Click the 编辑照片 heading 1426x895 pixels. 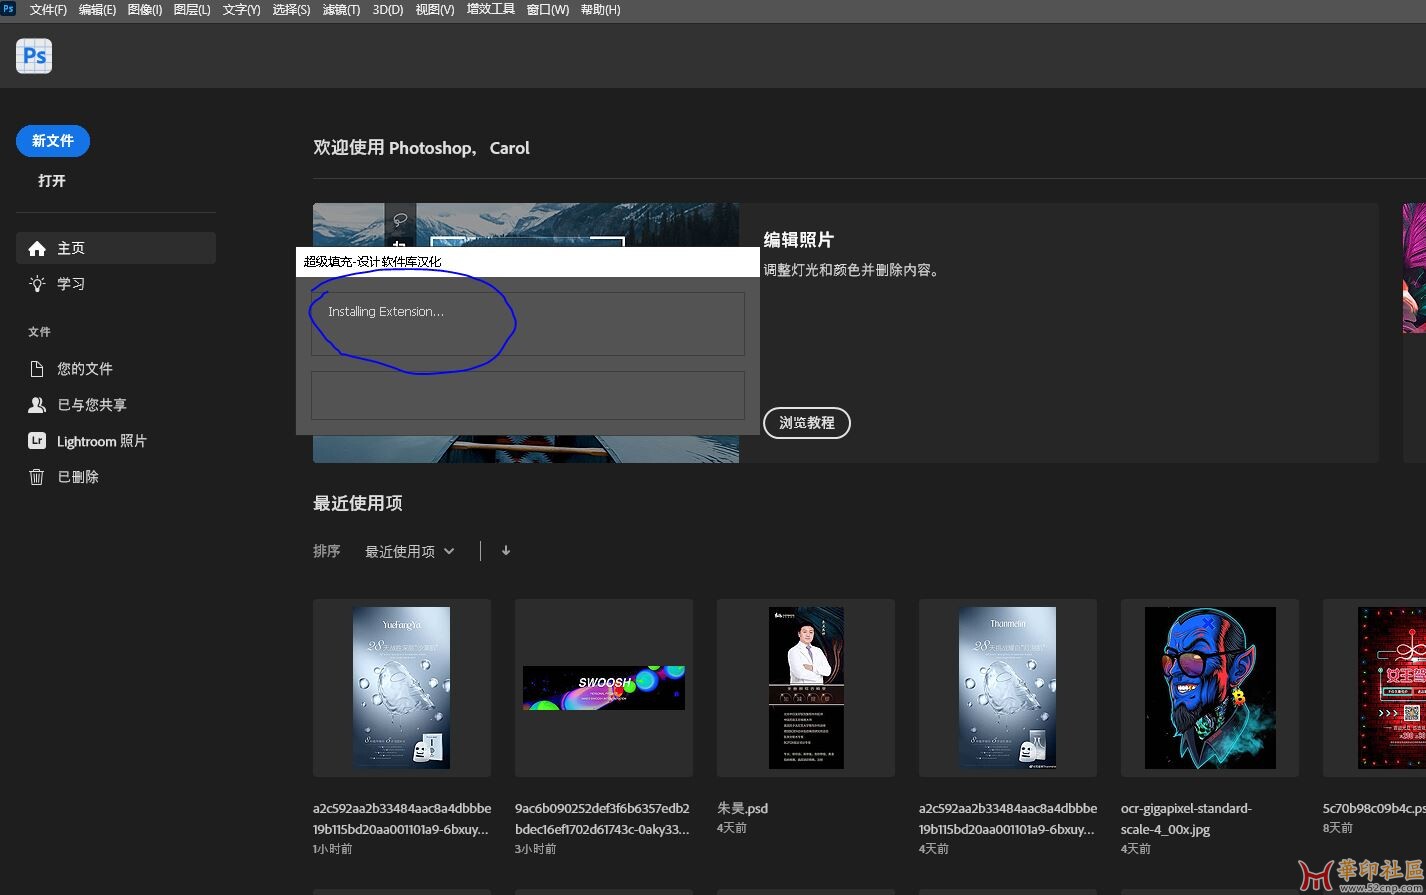coord(799,240)
